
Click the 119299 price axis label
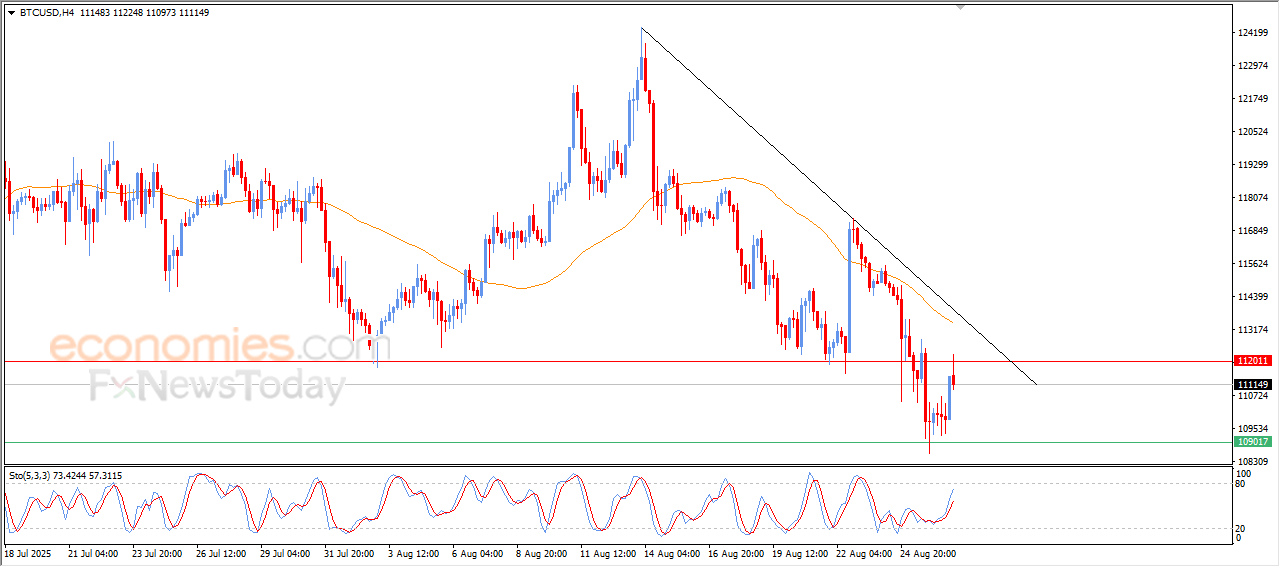pyautogui.click(x=1253, y=165)
